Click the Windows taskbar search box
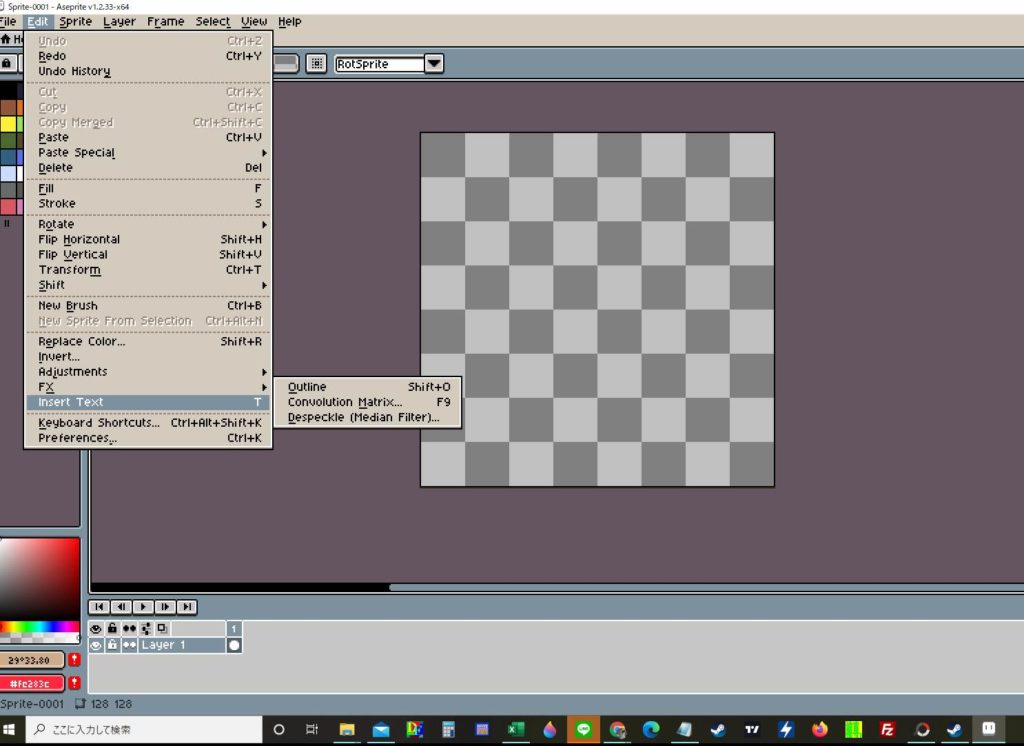This screenshot has width=1024, height=746. tap(140, 729)
